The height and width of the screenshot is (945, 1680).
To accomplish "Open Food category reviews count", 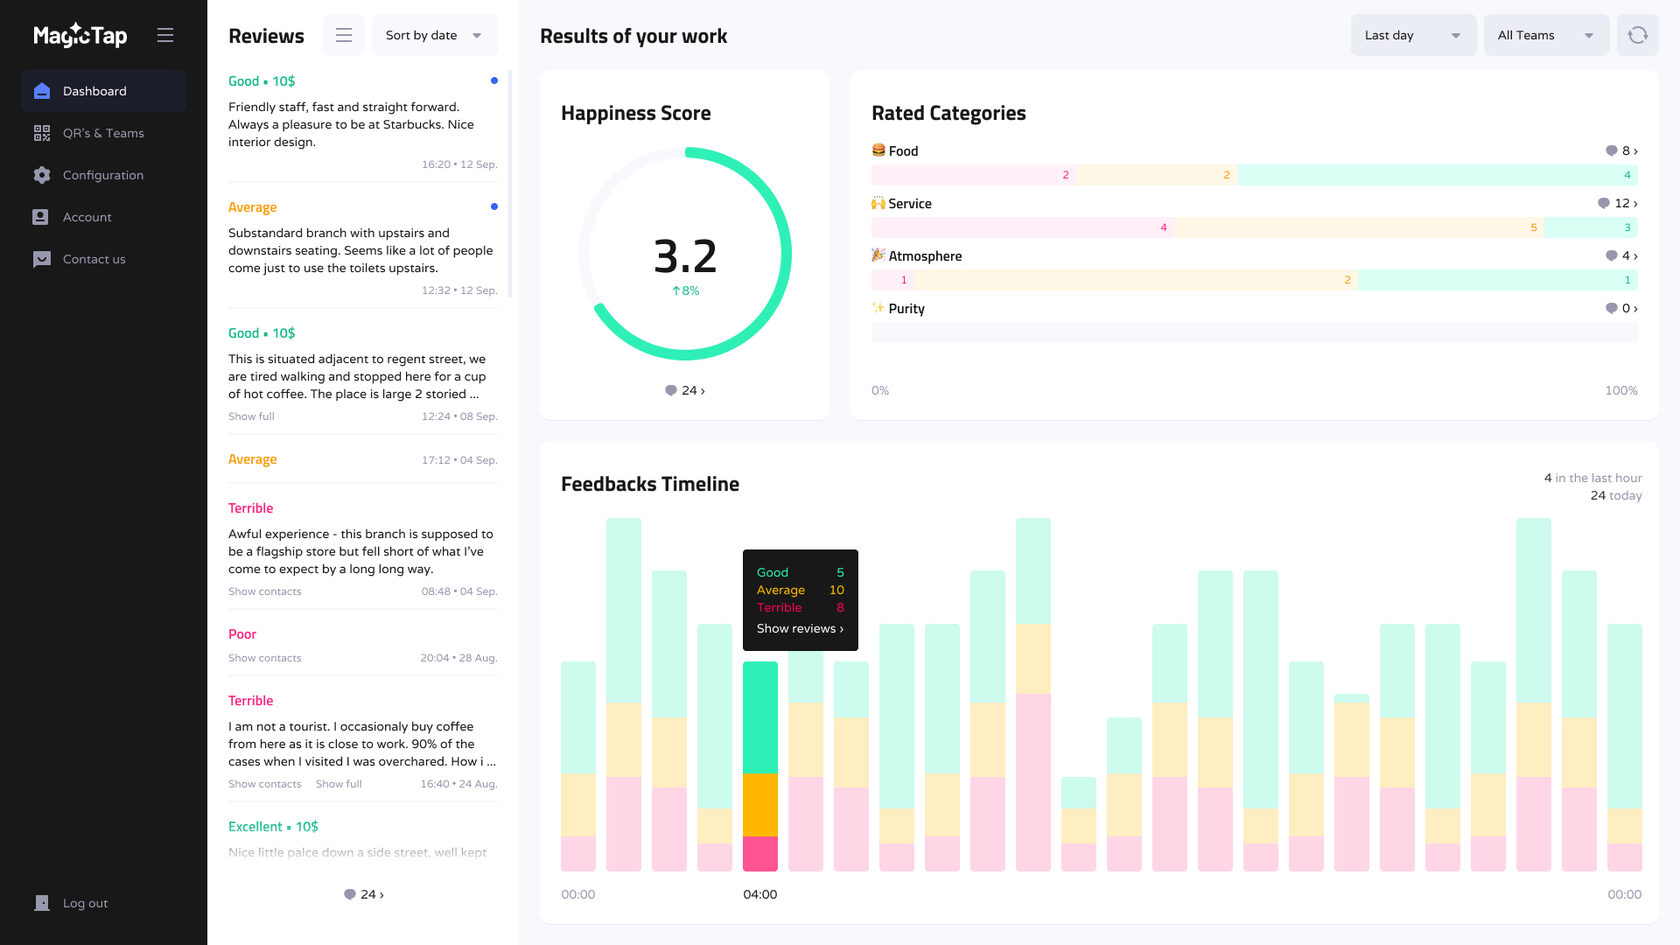I will point(1622,151).
